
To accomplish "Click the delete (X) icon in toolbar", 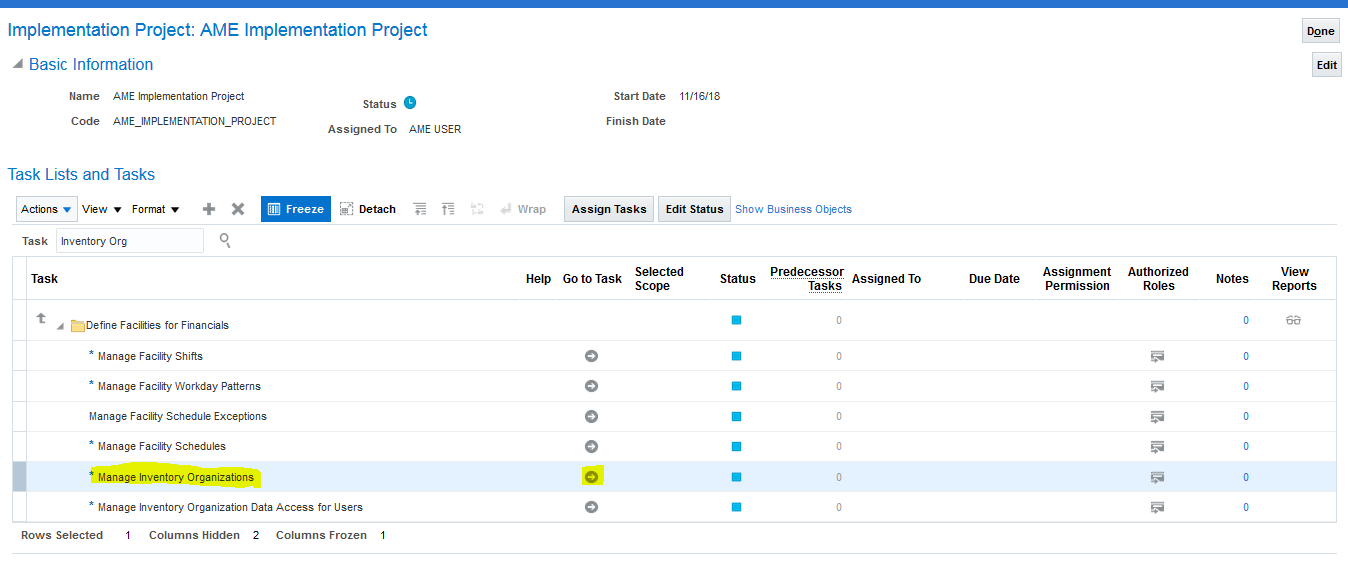I will pyautogui.click(x=238, y=209).
